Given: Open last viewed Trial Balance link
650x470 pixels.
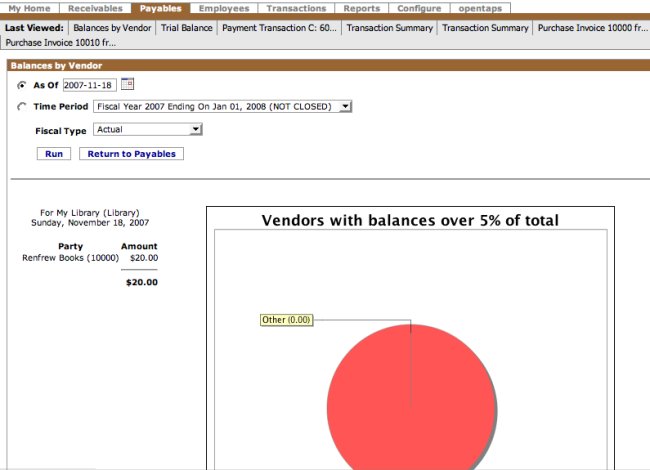Looking at the screenshot, I should coord(187,28).
